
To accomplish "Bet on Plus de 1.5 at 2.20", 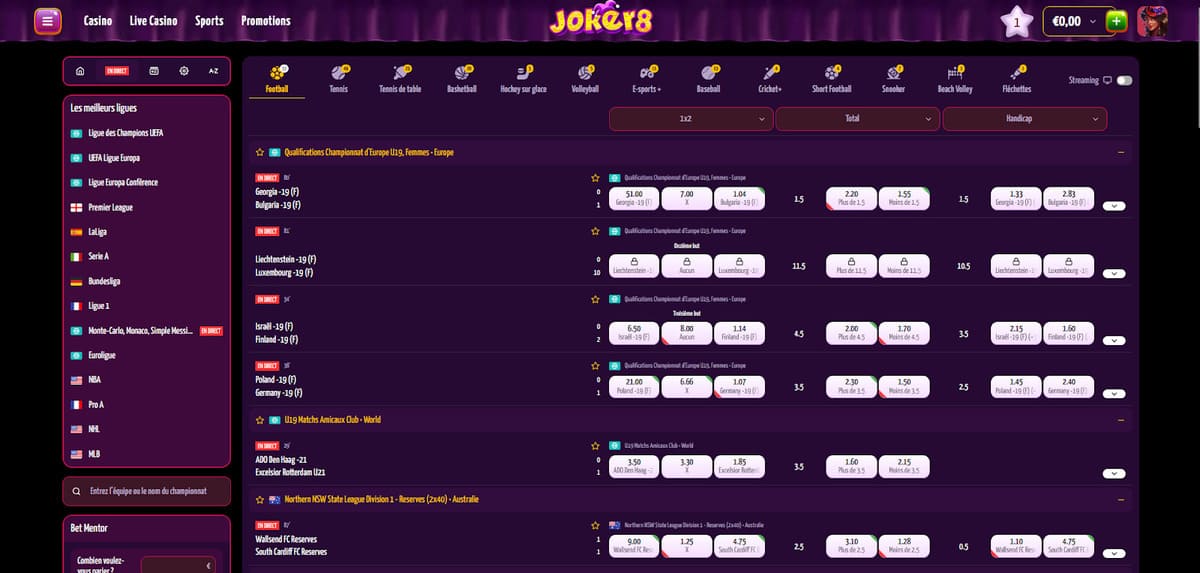I will coord(852,198).
